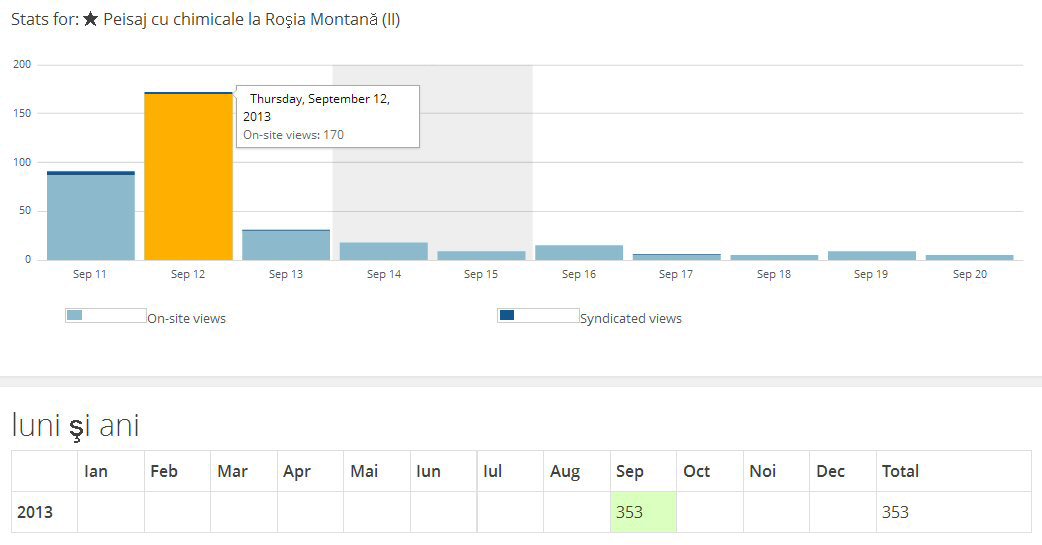This screenshot has width=1042, height=545.
Task: Click the Sep 14 bar in chart
Action: 384,251
